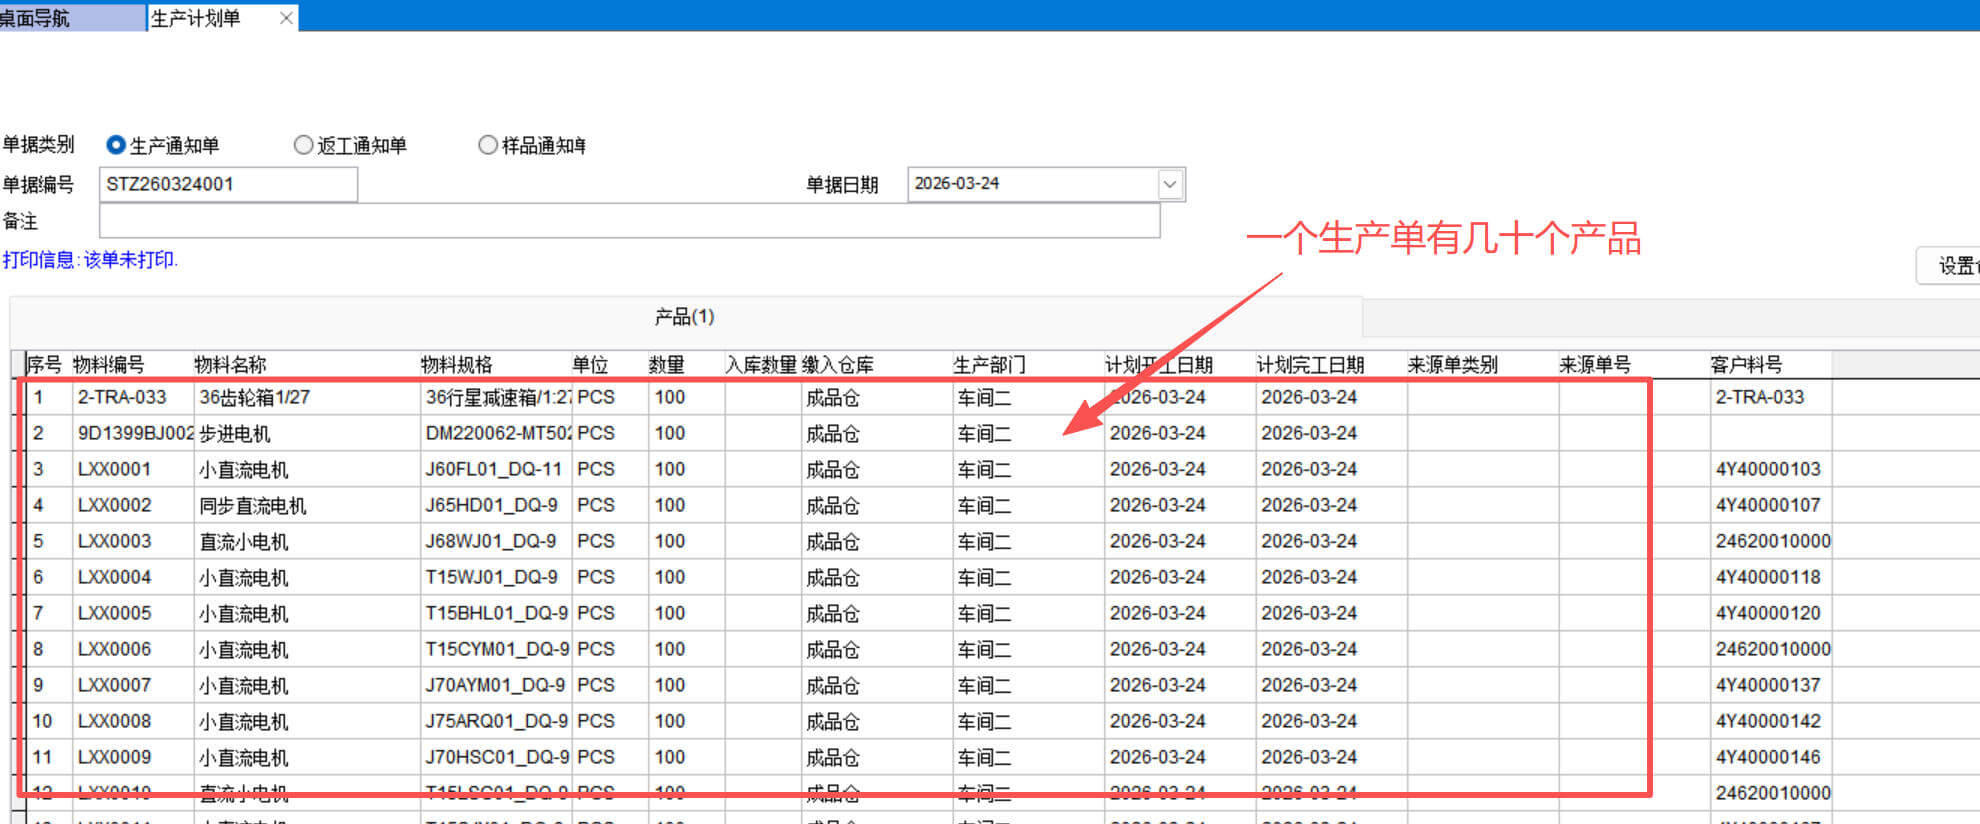
Task: Sort by 物料编号 column header
Action: click(x=109, y=365)
